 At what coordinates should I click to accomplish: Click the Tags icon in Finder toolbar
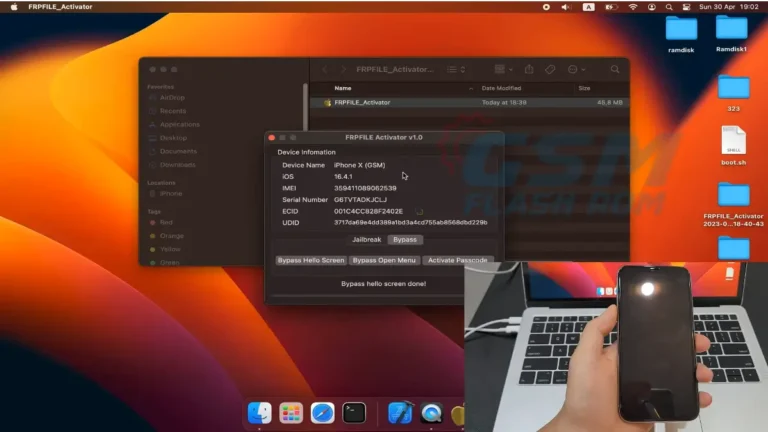[550, 70]
